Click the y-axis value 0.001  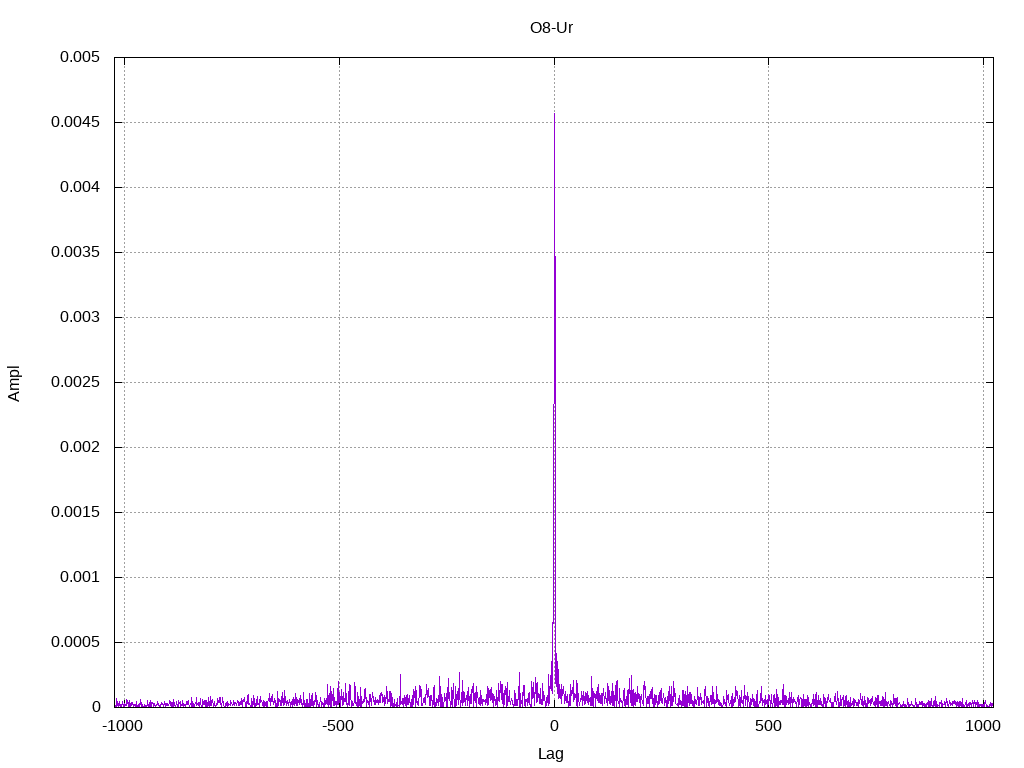[80, 577]
